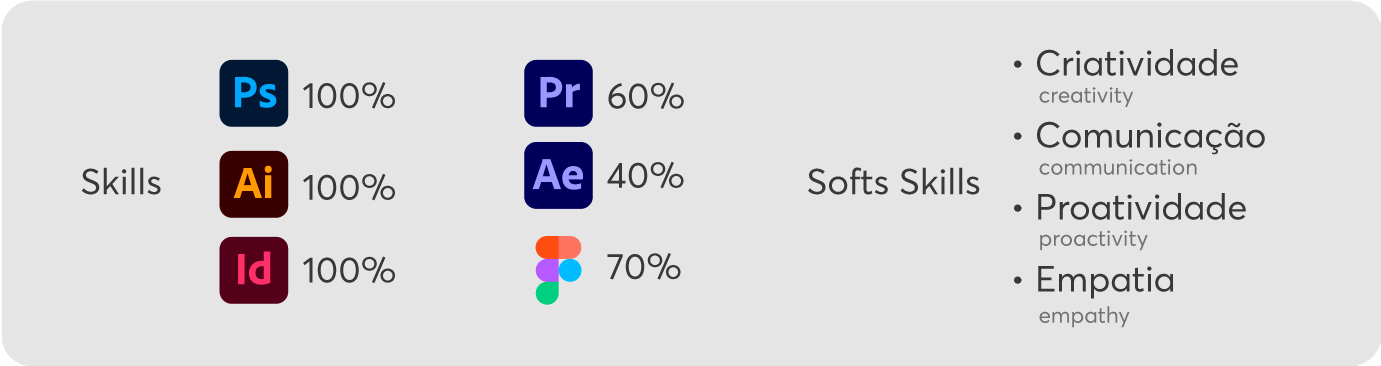Click the Photoshop Ps icon
Viewport: 1381px width, 366px height.
pos(254,93)
